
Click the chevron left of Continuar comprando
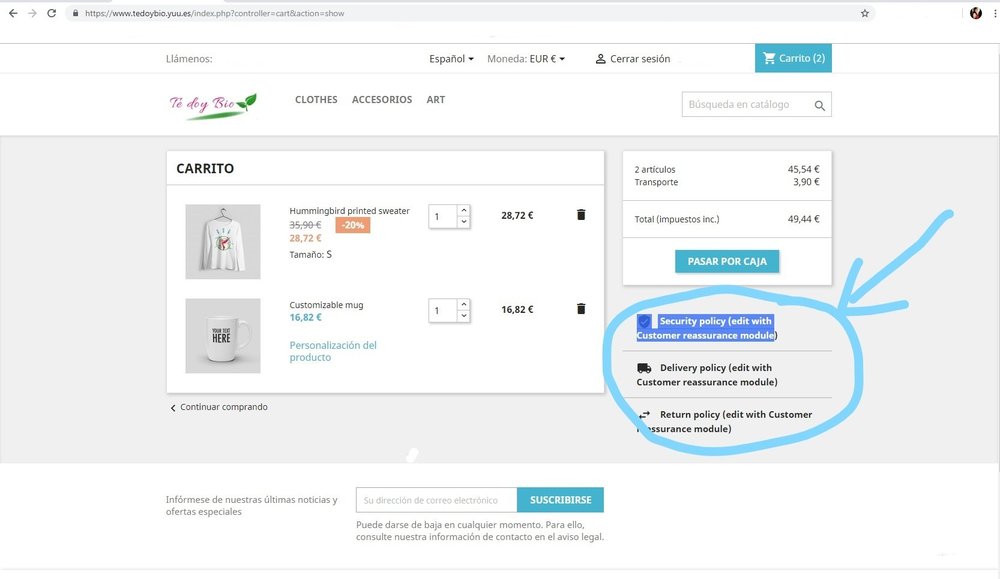coord(172,407)
